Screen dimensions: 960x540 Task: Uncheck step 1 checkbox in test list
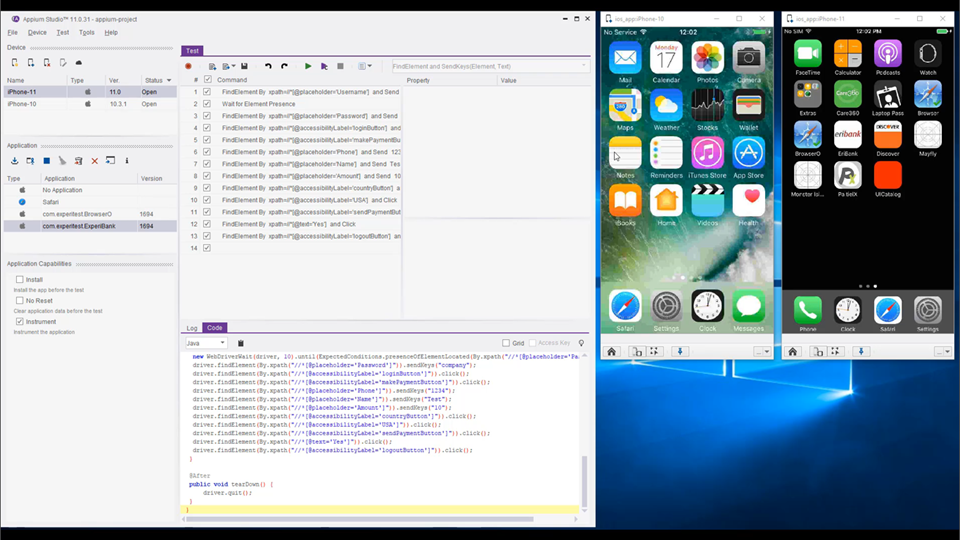[x=207, y=92]
